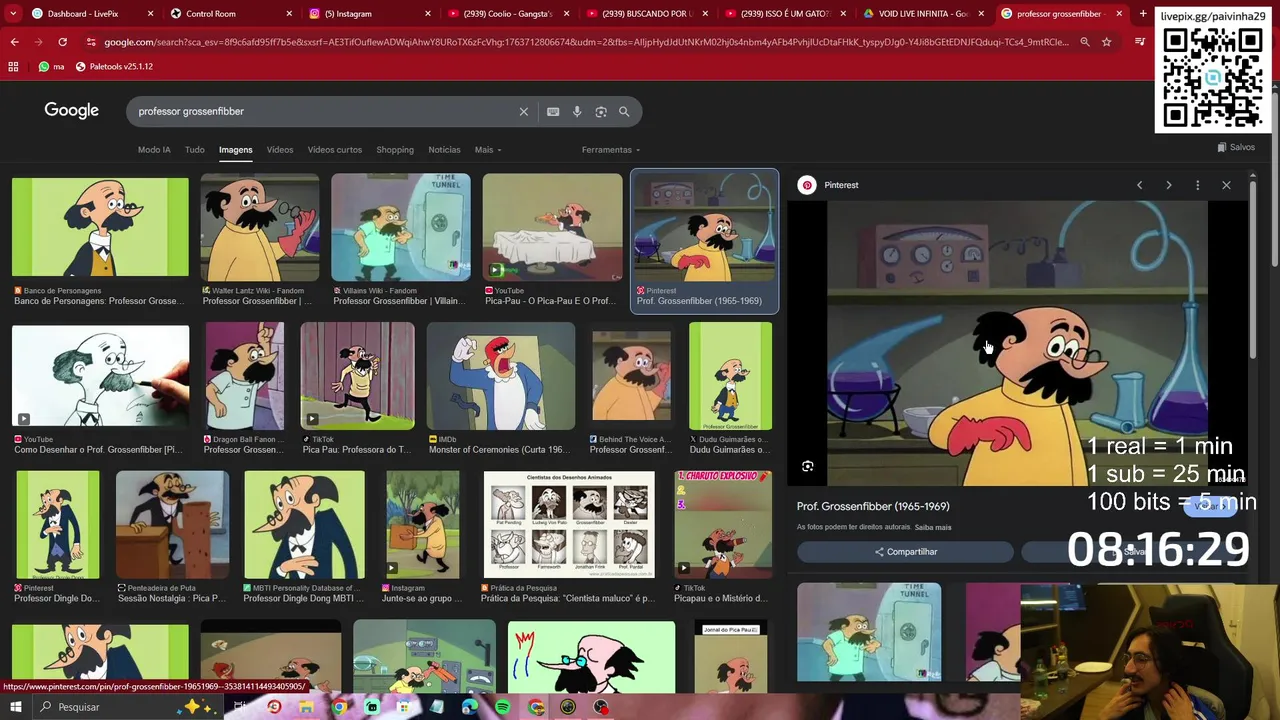
Task: Zoom control magnifier in the address bar
Action: [x=1084, y=42]
